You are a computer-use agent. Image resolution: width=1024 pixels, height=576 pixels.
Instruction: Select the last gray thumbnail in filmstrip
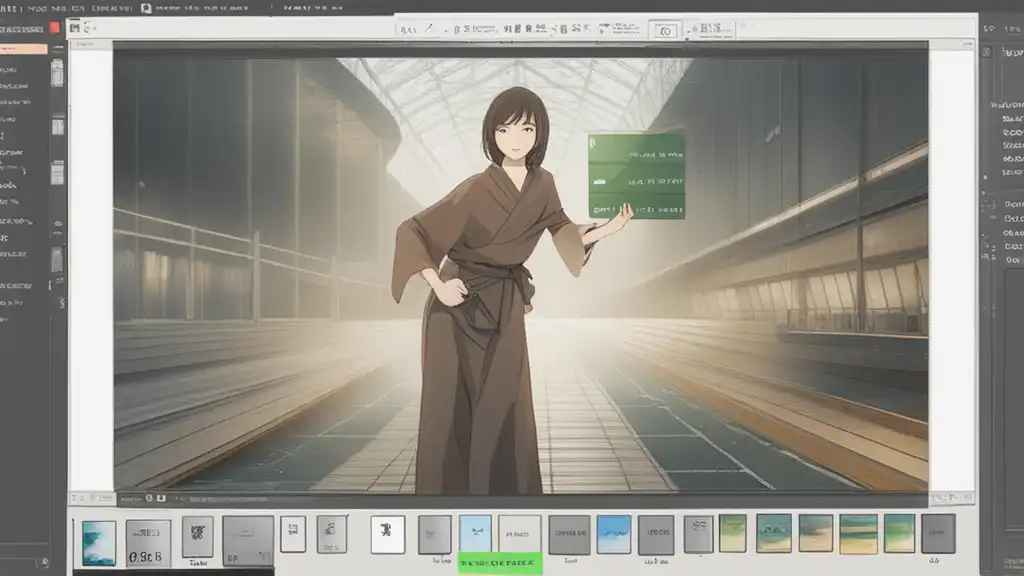(x=938, y=533)
